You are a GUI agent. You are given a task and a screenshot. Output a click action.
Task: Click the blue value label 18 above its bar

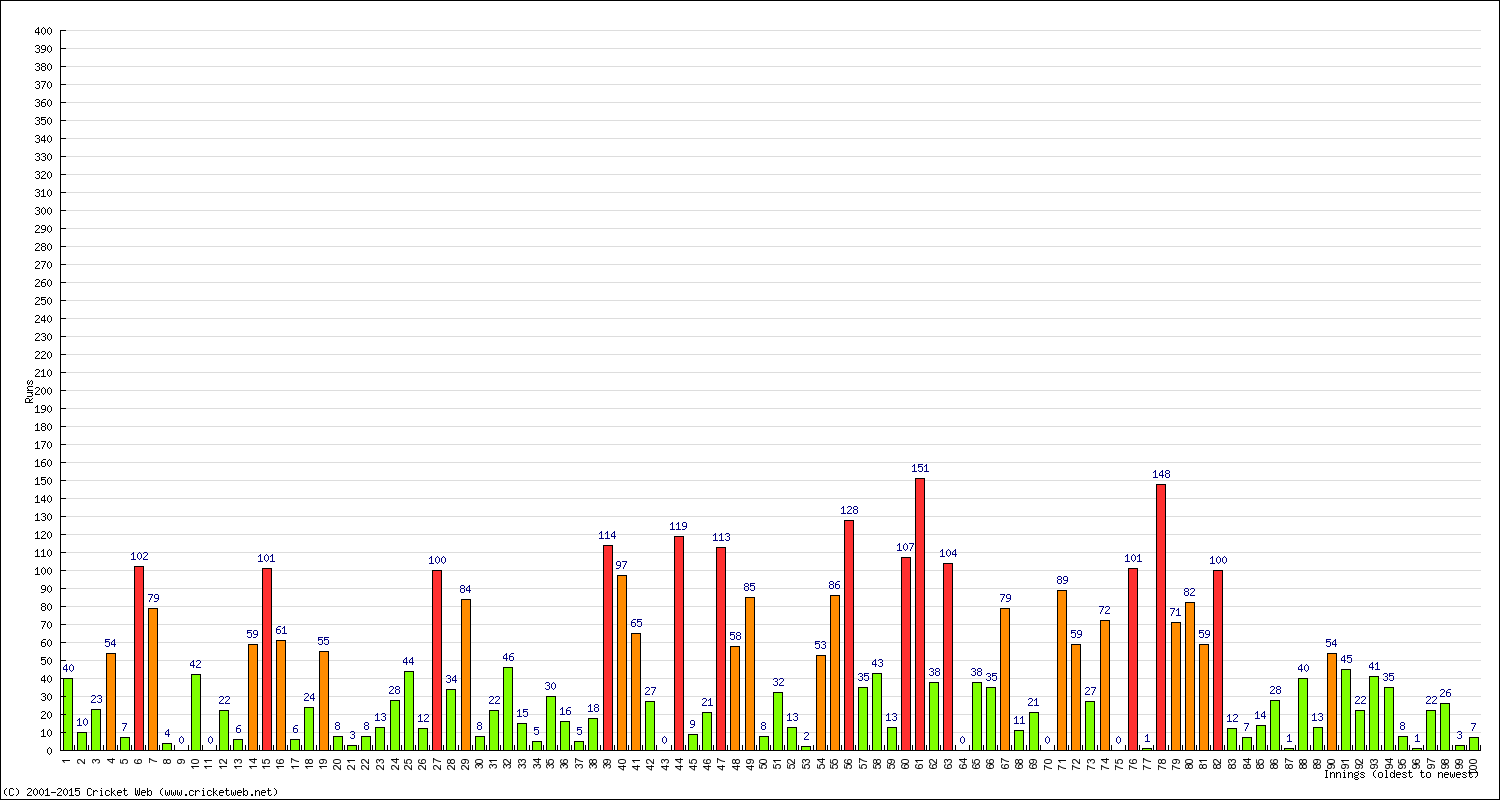594,708
